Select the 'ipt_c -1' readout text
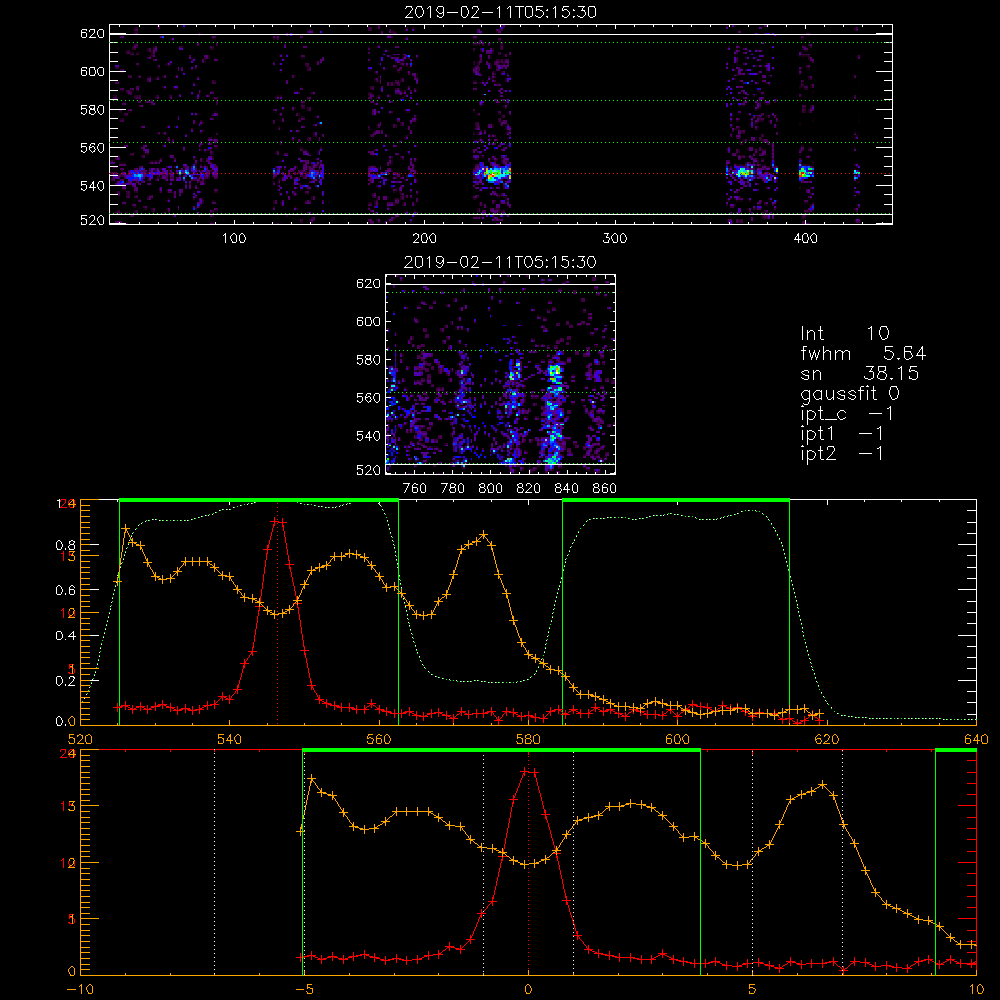 click(847, 414)
